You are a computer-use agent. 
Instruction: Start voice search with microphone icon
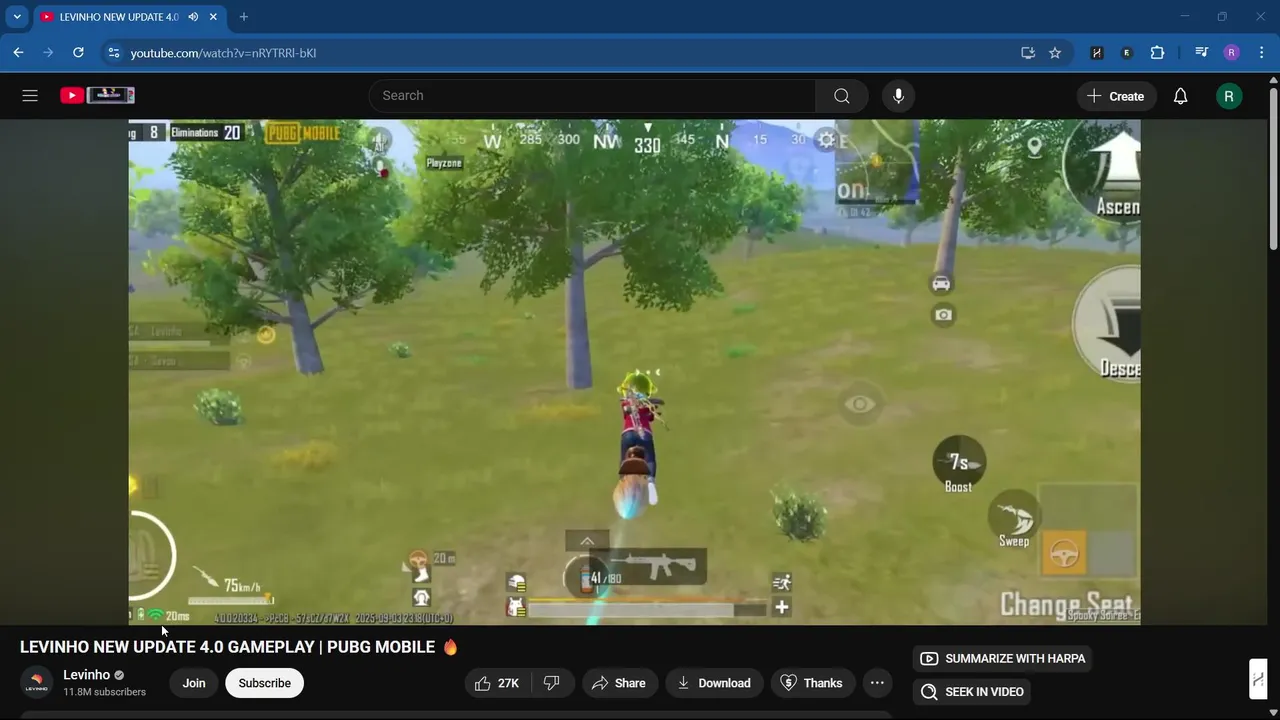pos(898,96)
